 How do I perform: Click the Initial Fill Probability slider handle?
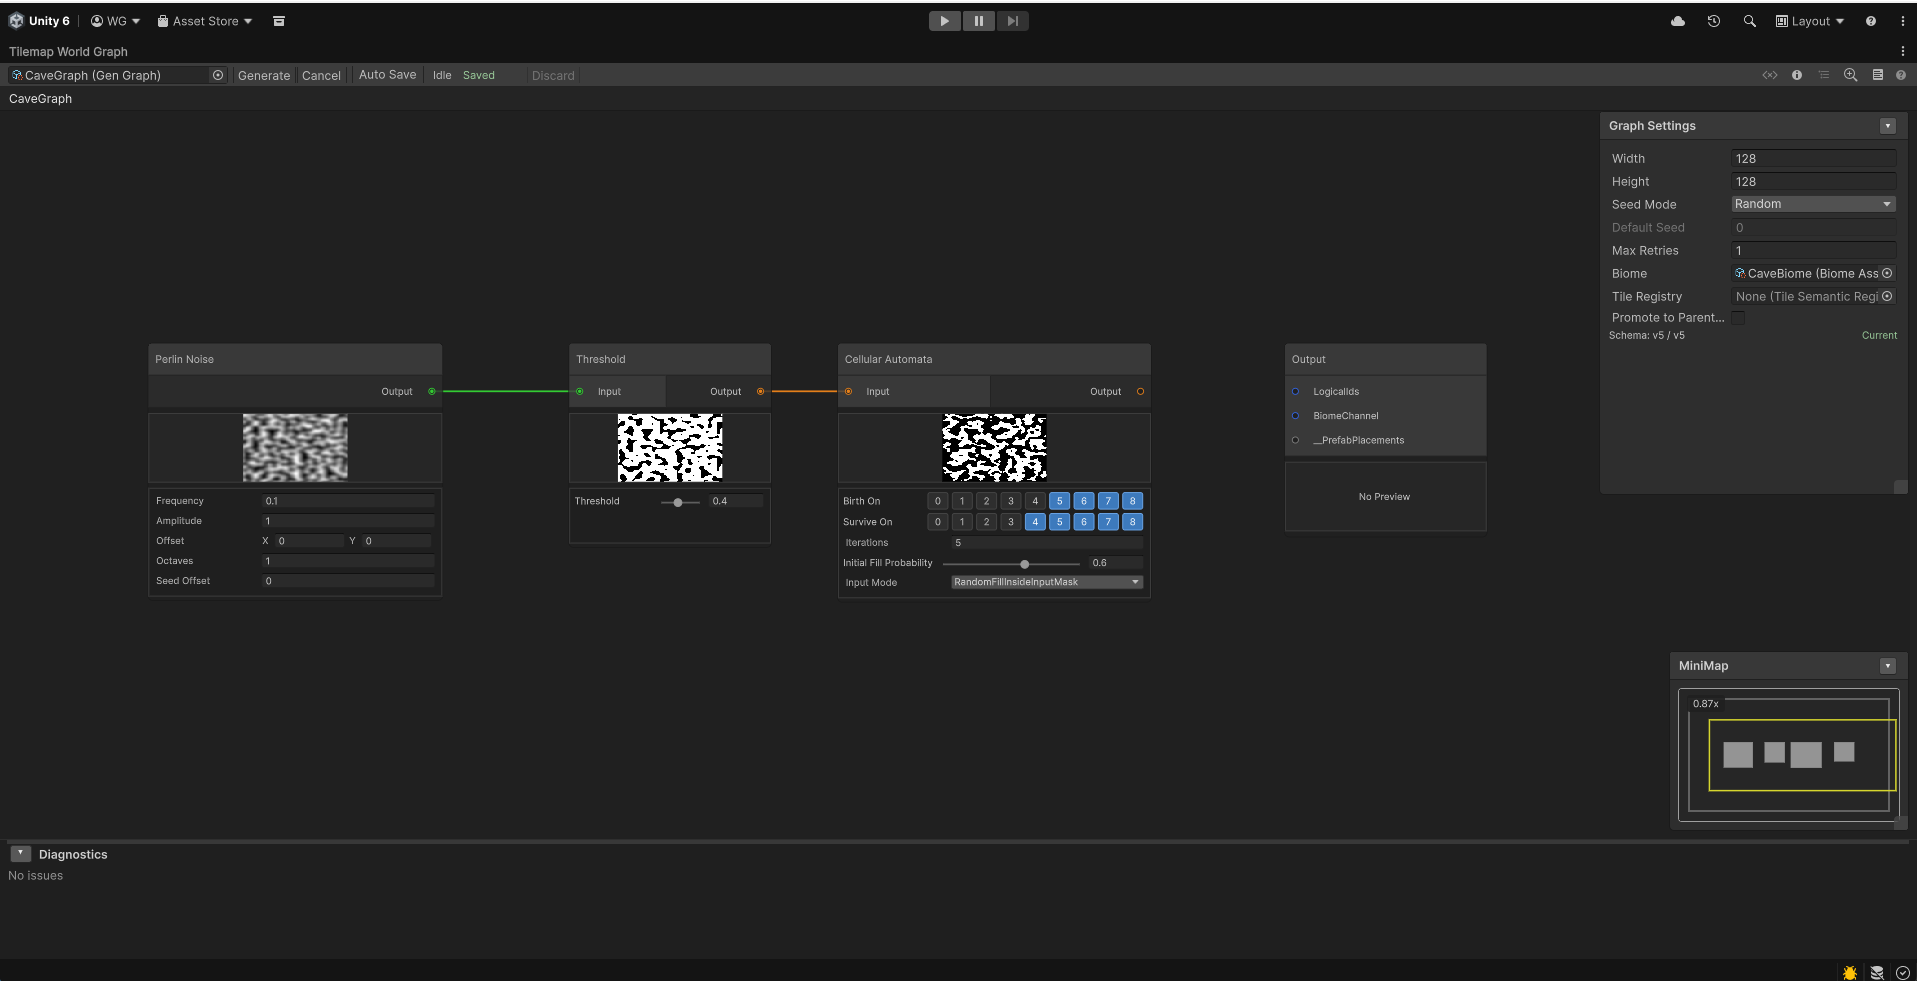click(x=1024, y=564)
